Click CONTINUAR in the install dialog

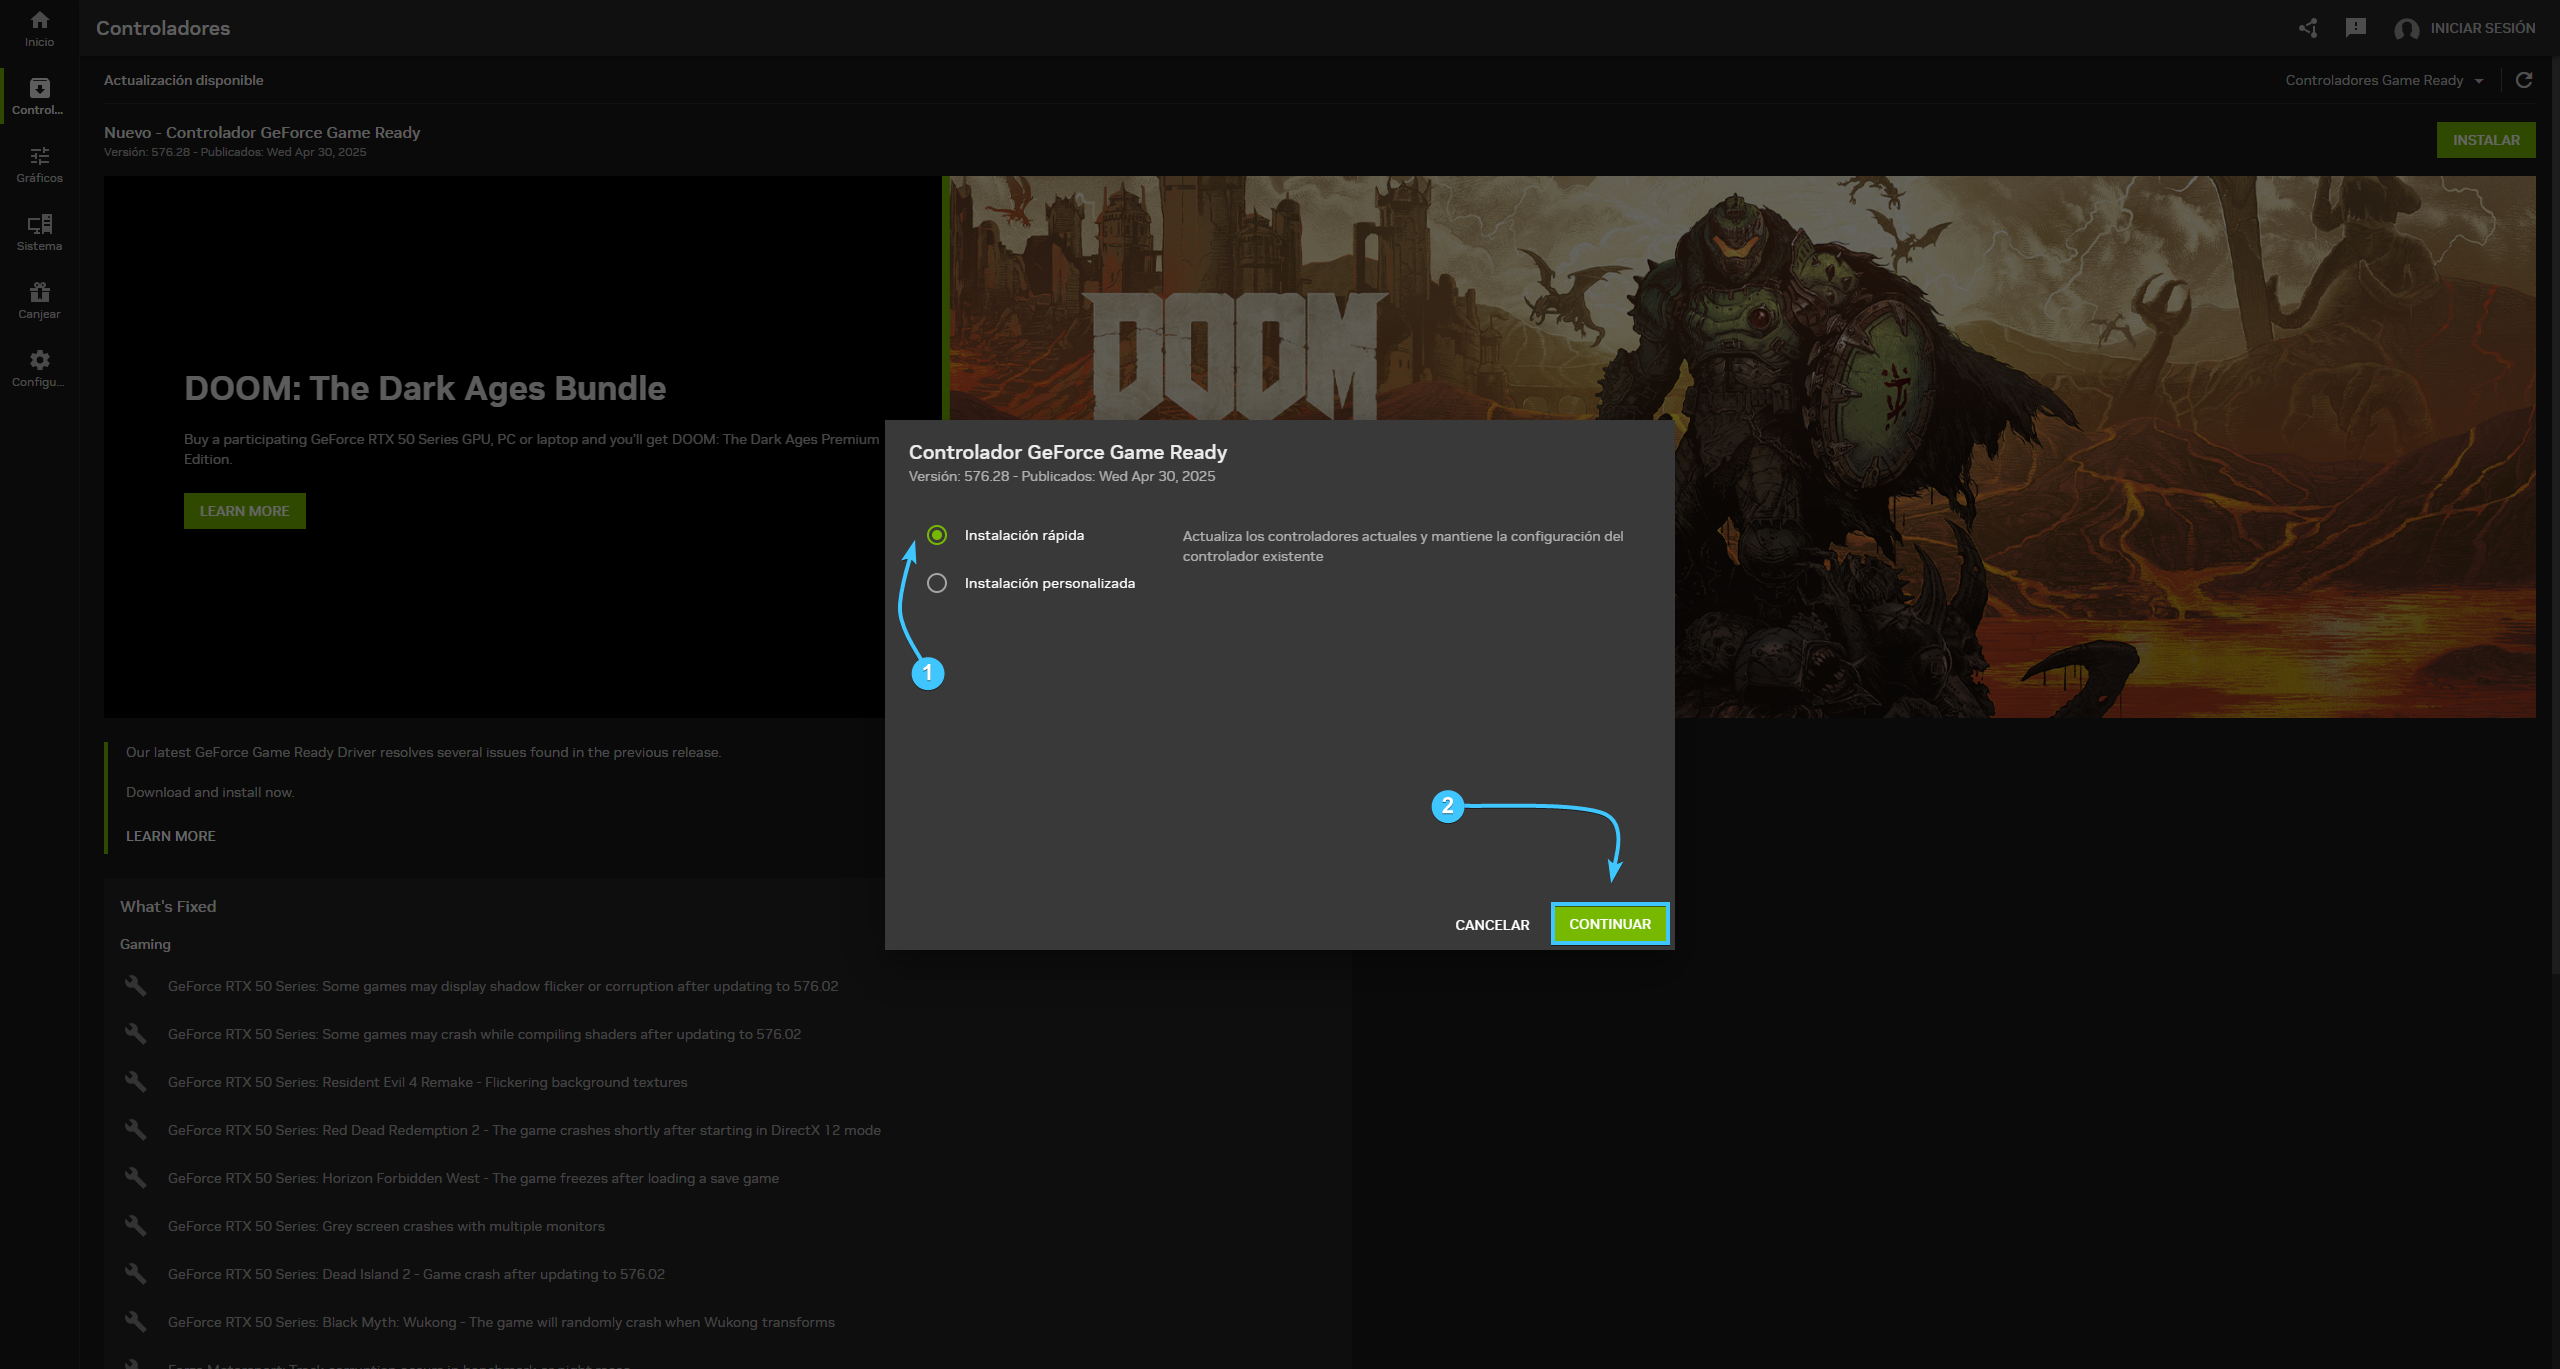(x=1610, y=924)
